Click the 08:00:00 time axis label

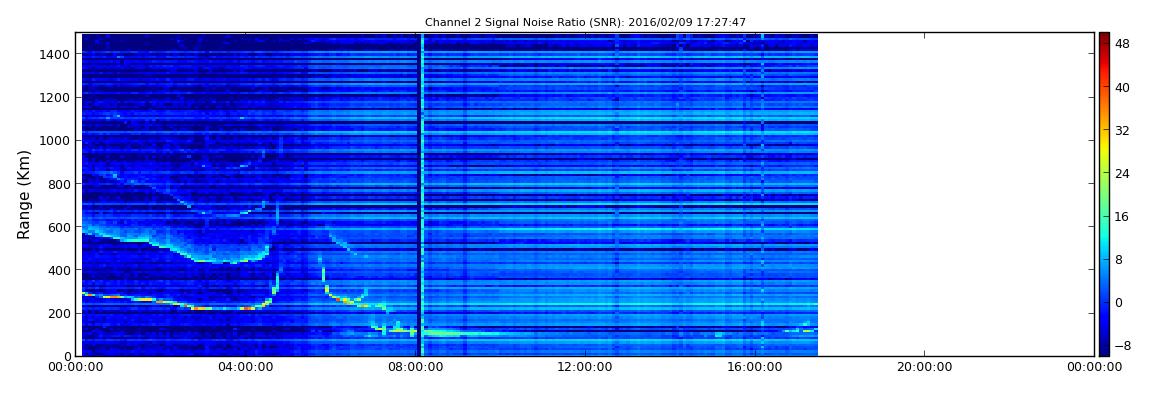point(414,369)
